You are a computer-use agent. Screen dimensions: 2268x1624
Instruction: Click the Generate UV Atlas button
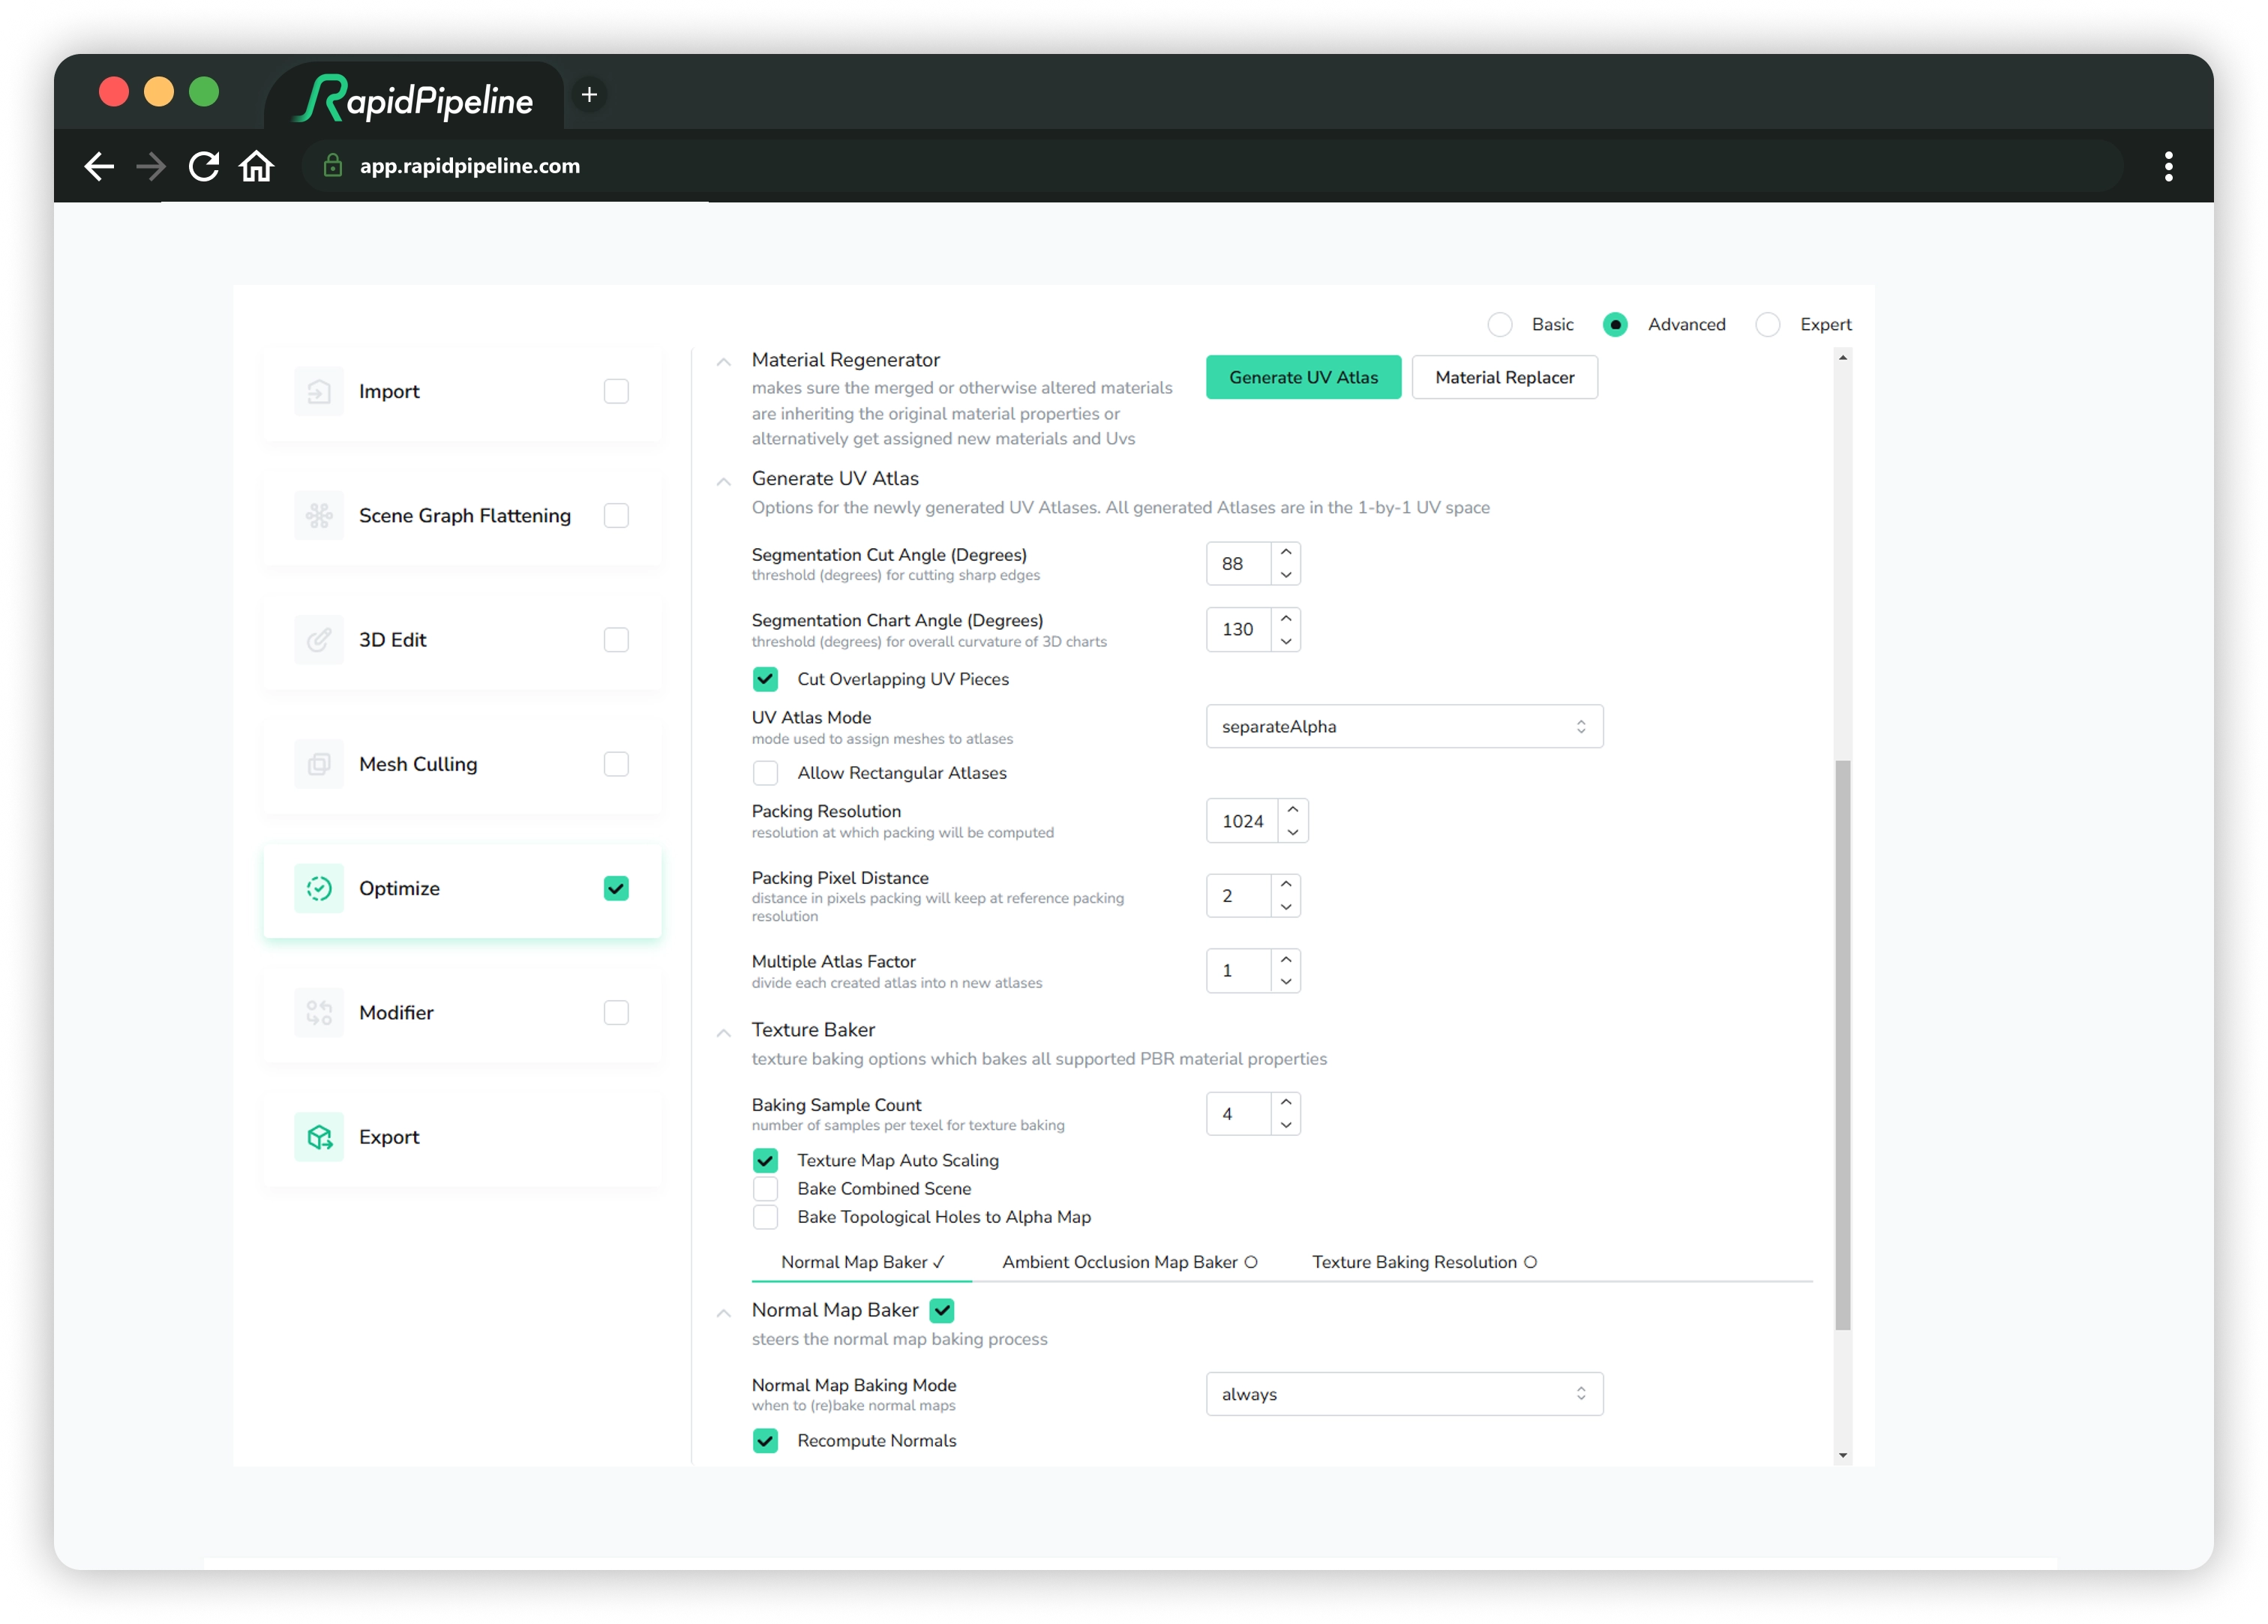1303,377
